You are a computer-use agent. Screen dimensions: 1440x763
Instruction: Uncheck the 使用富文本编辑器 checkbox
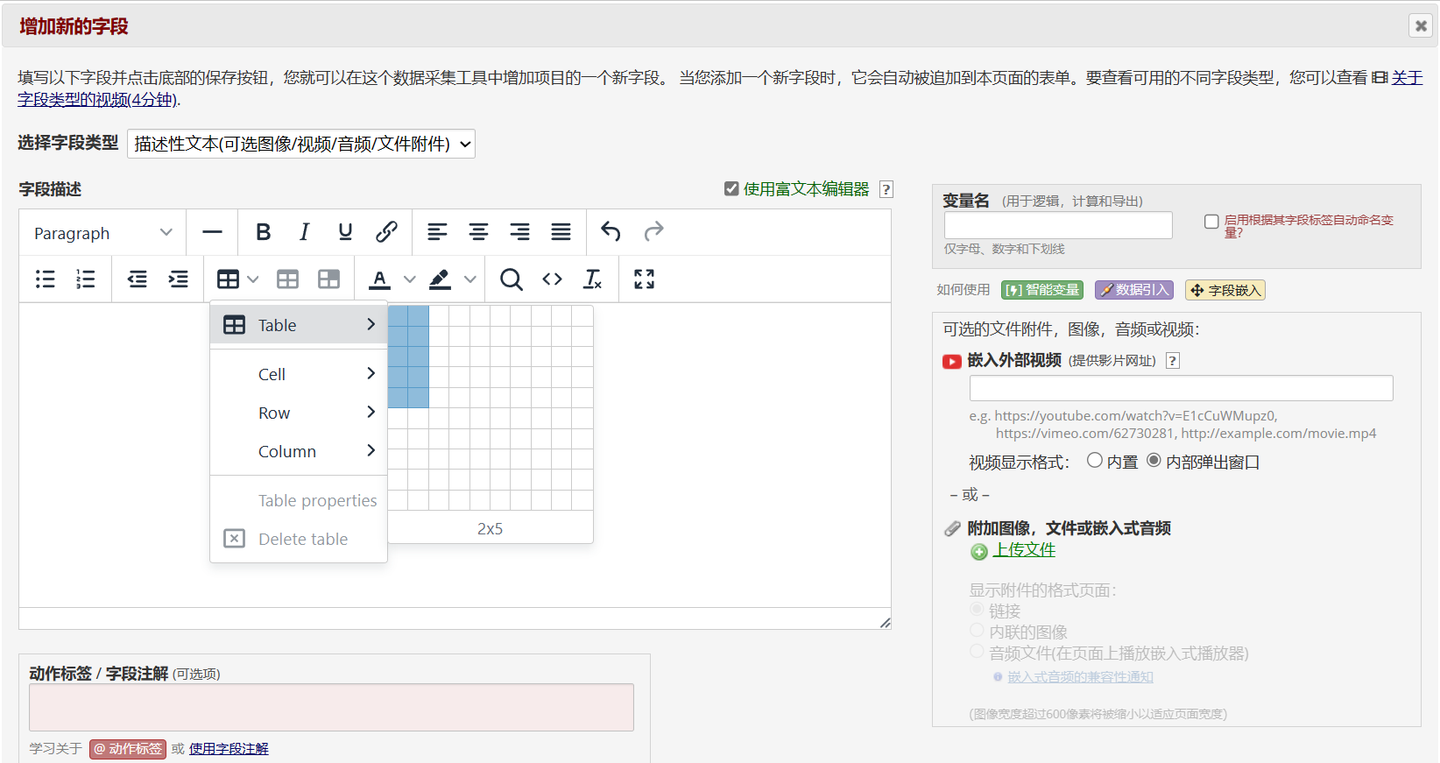pyautogui.click(x=732, y=188)
